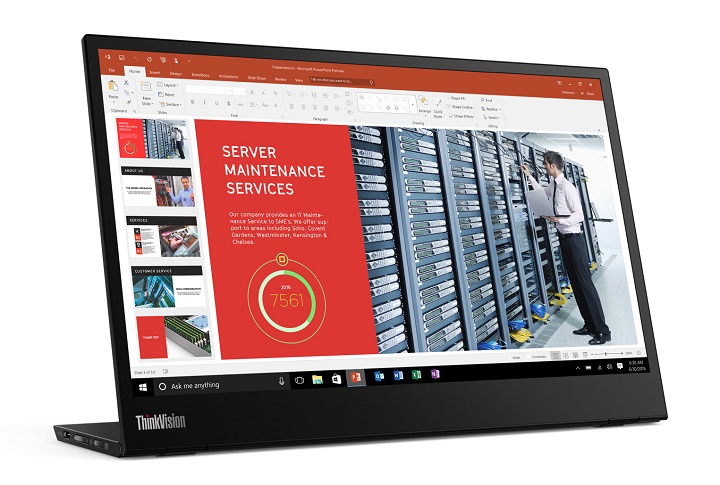Select the About Us slide thumbnail
Screen dimensions: 720x485
pyautogui.click(x=159, y=187)
